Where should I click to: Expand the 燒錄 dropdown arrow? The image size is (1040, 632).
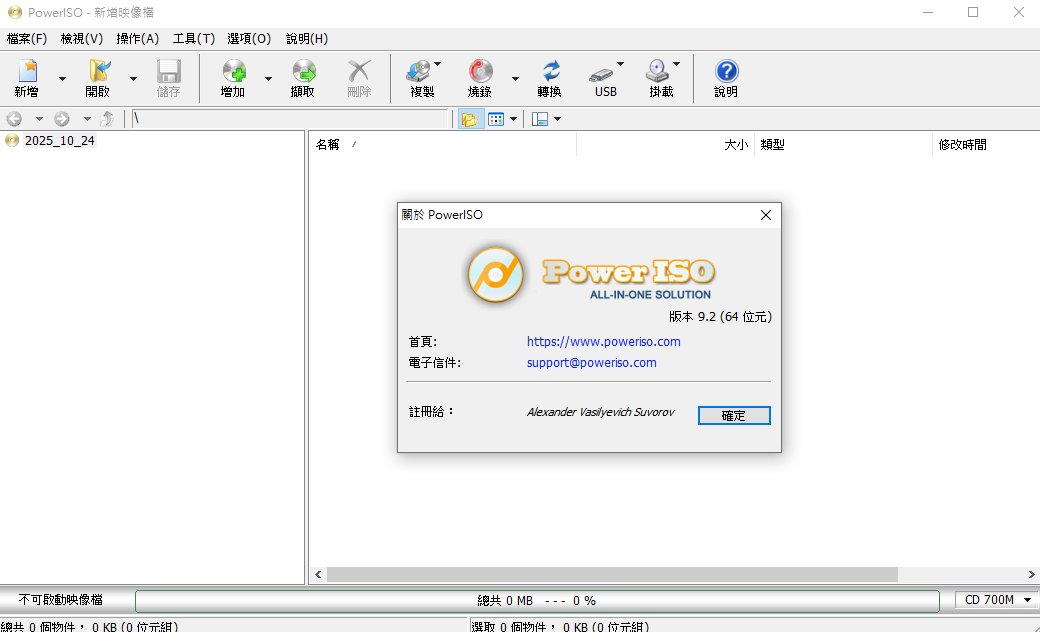coord(516,79)
